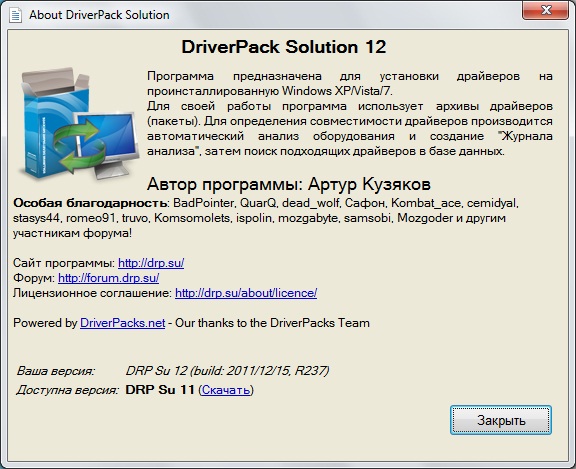Click the About DriverPack Solution title text
This screenshot has width=576, height=469.
(x=99, y=15)
